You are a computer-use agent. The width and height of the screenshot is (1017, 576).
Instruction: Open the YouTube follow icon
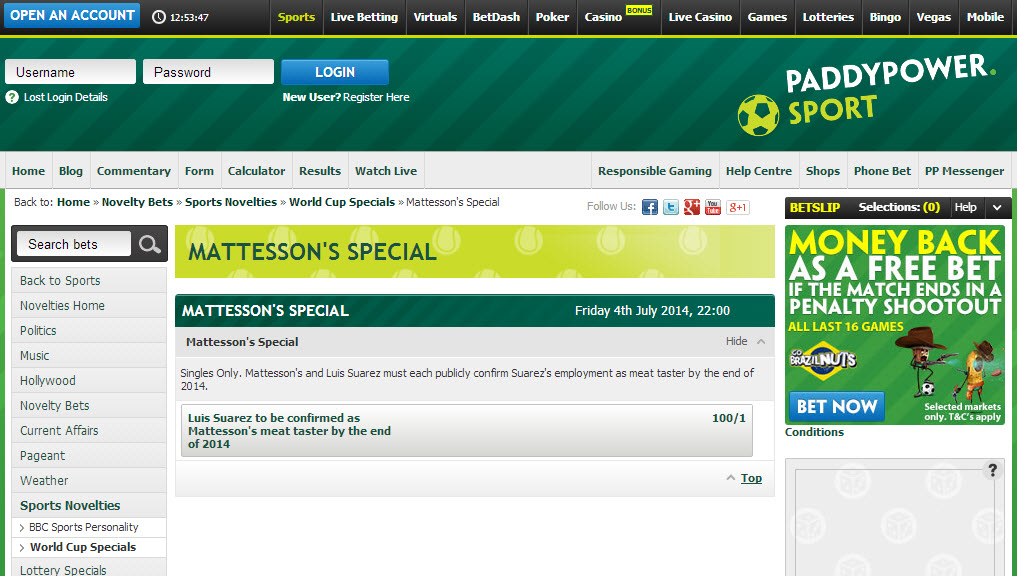pyautogui.click(x=713, y=207)
